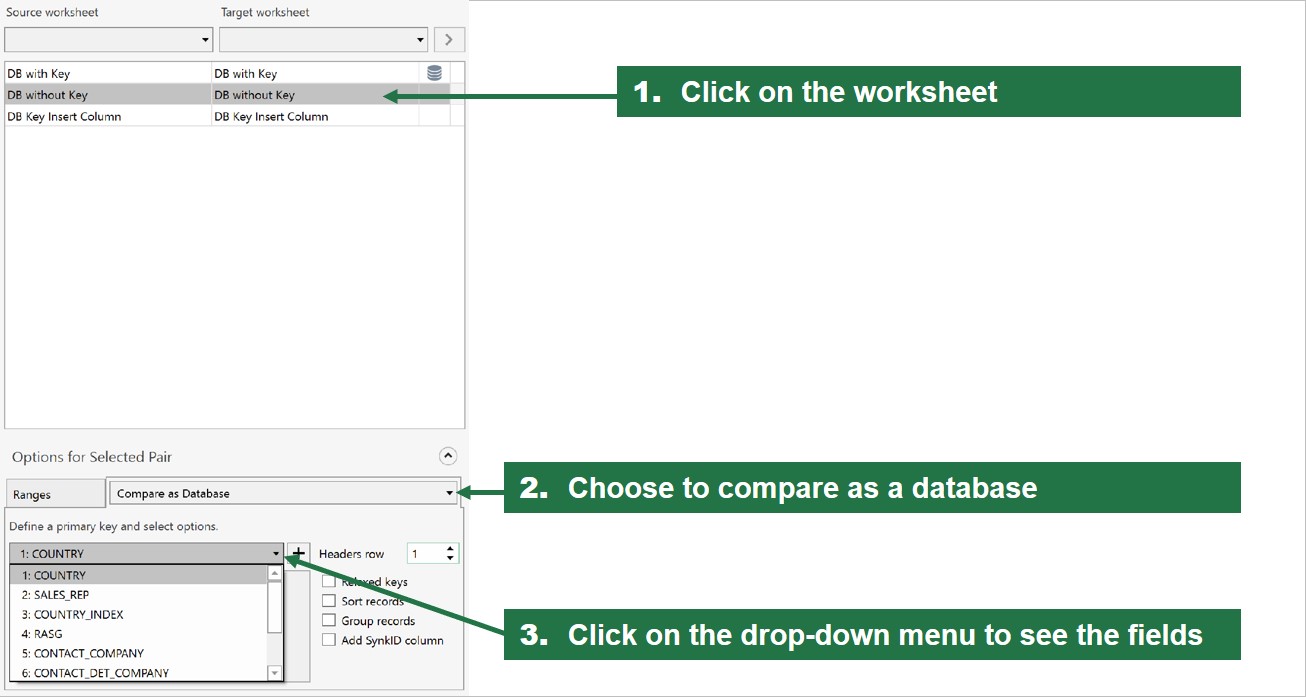
Task: Select the DB Key Insert Column row
Action: coord(227,116)
